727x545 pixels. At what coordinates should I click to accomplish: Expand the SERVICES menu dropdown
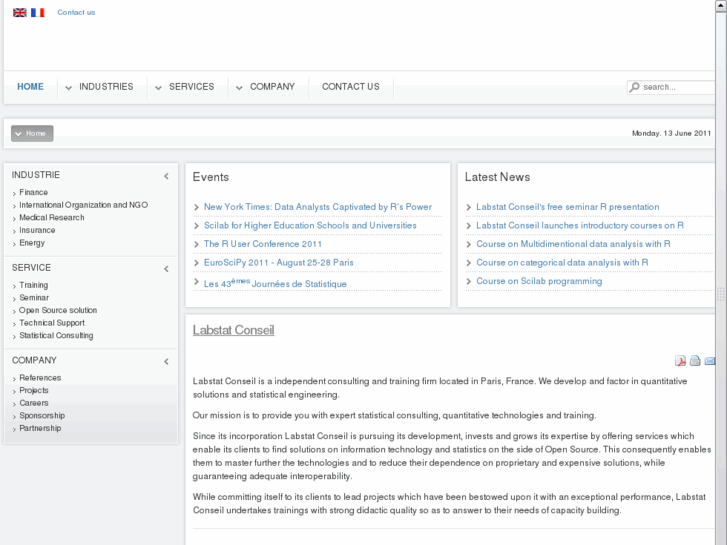tap(158, 88)
